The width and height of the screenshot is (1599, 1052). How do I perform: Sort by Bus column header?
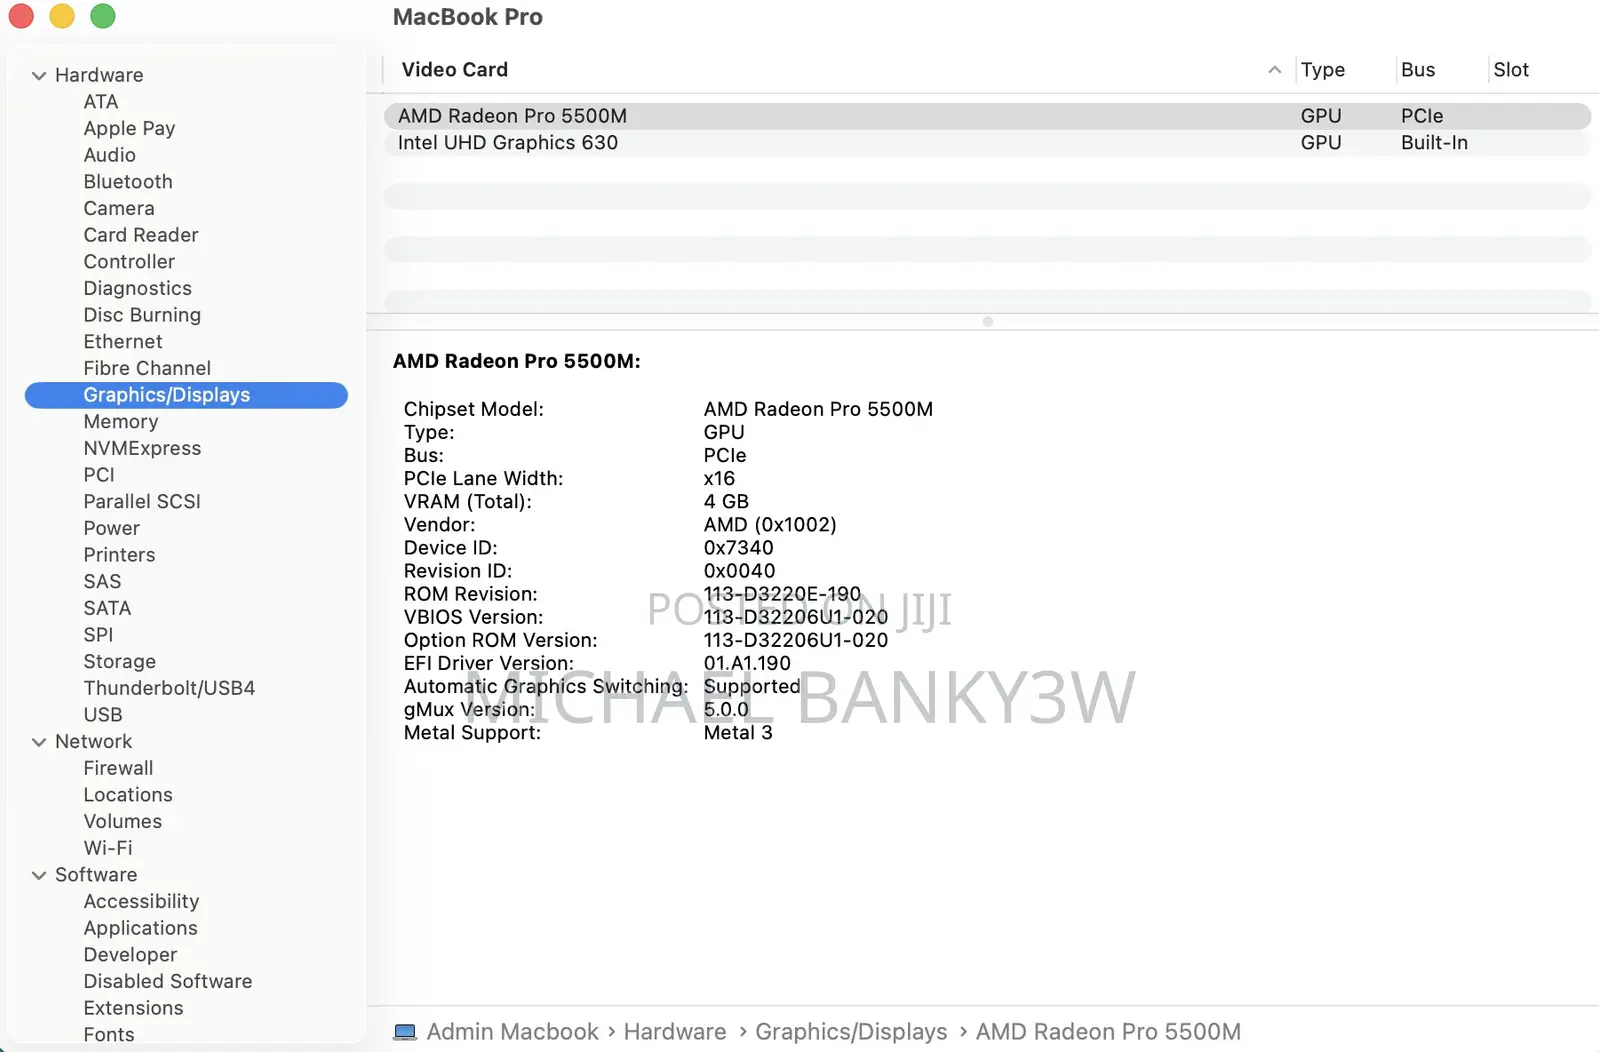click(1418, 70)
